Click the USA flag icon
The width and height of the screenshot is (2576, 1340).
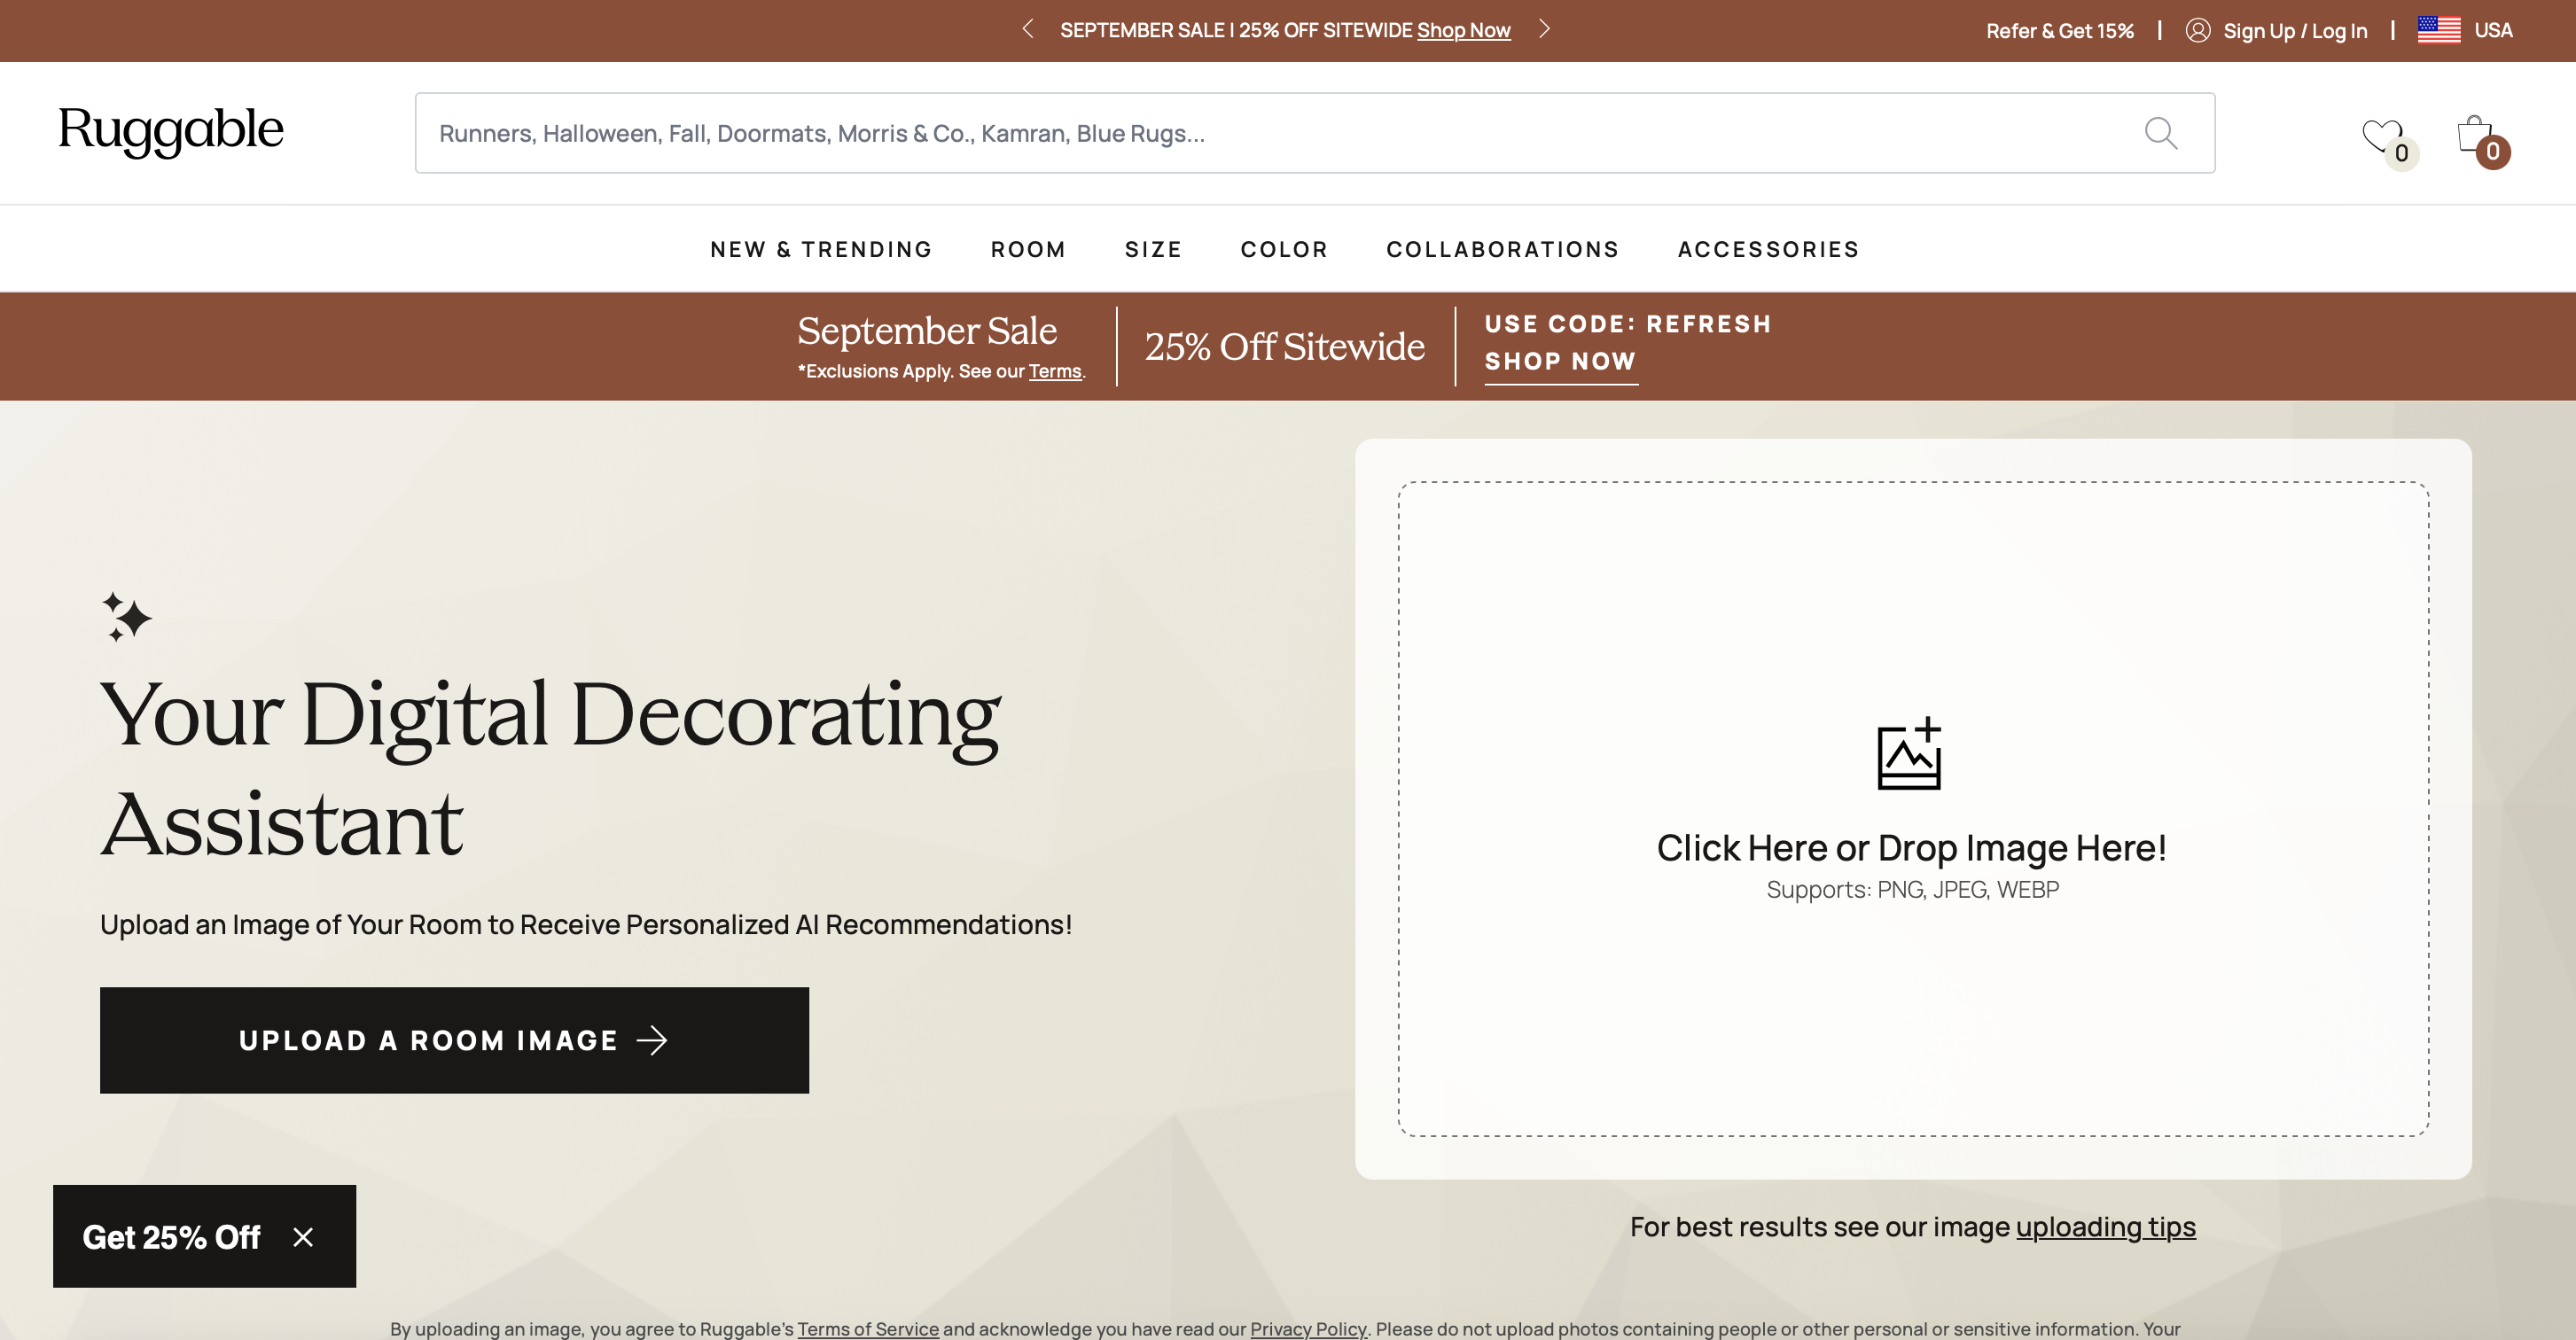pyautogui.click(x=2438, y=30)
